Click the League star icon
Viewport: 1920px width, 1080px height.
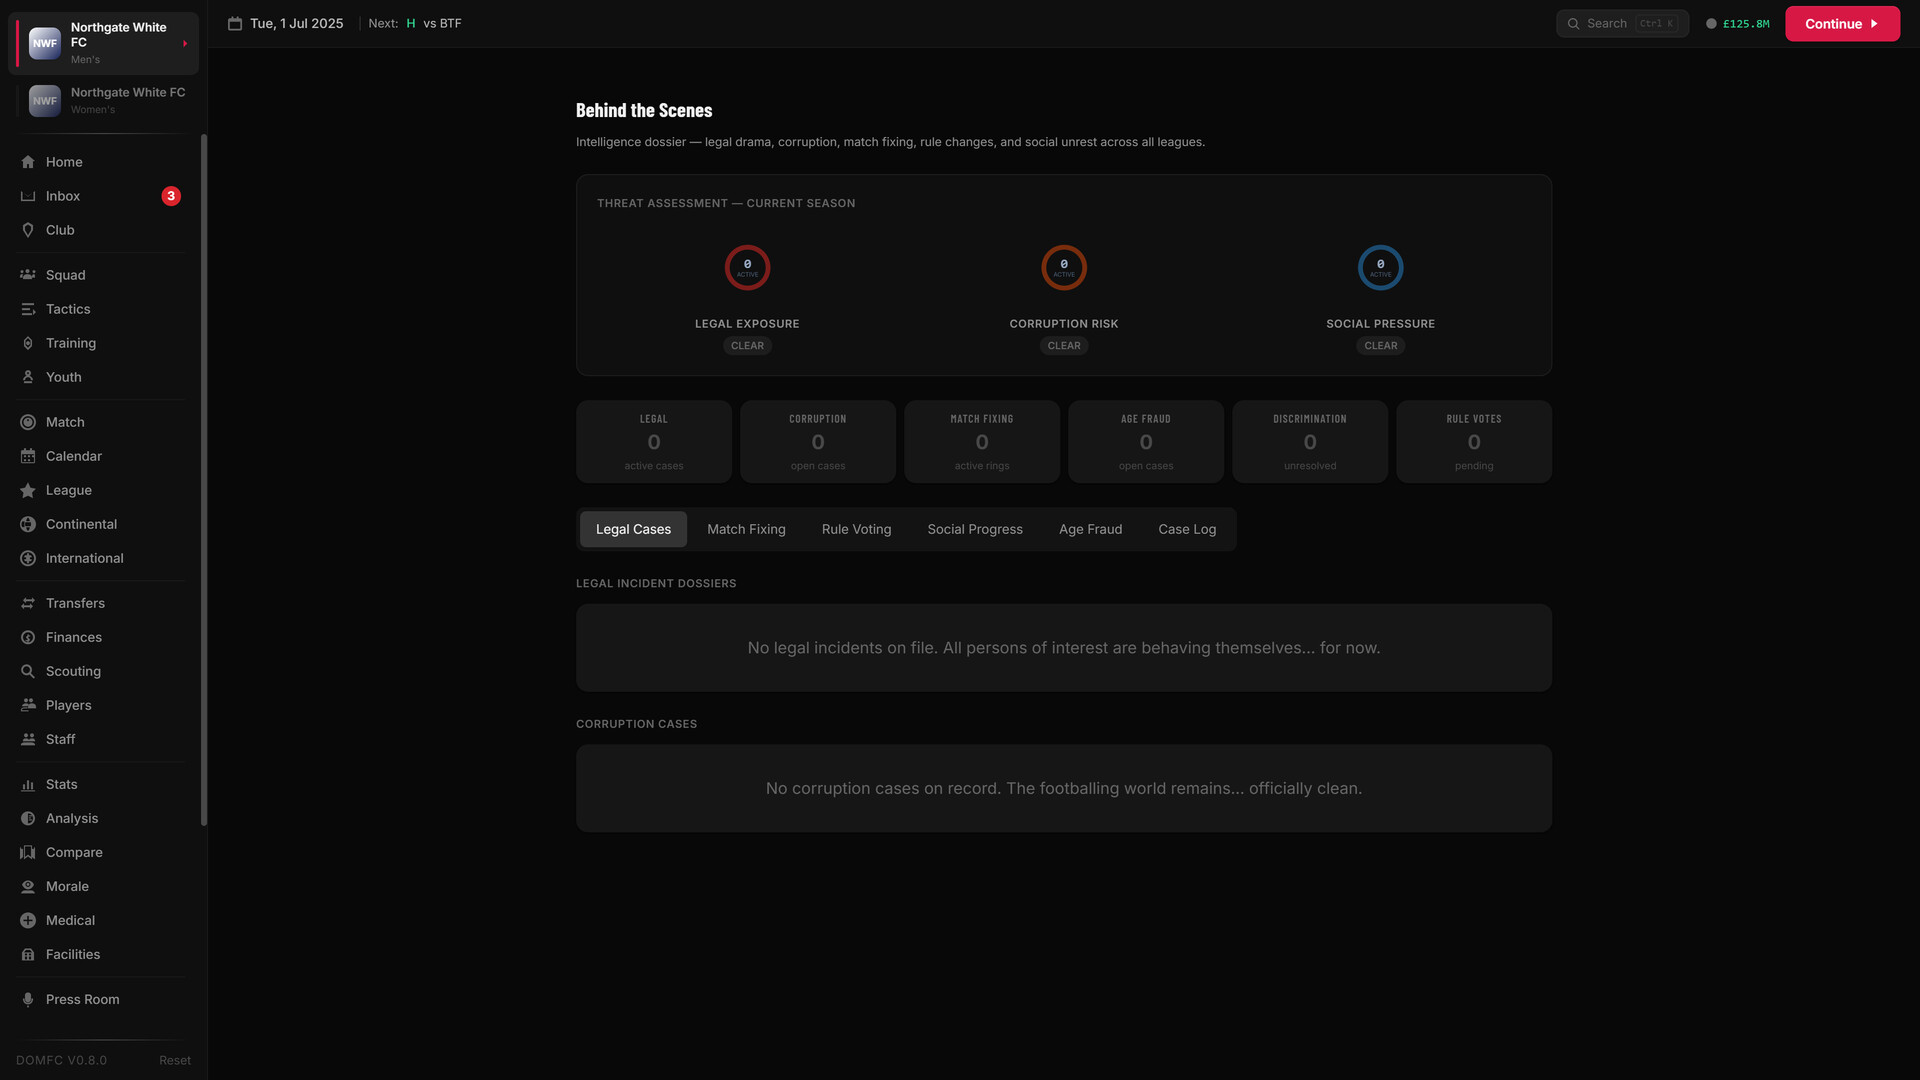point(28,490)
